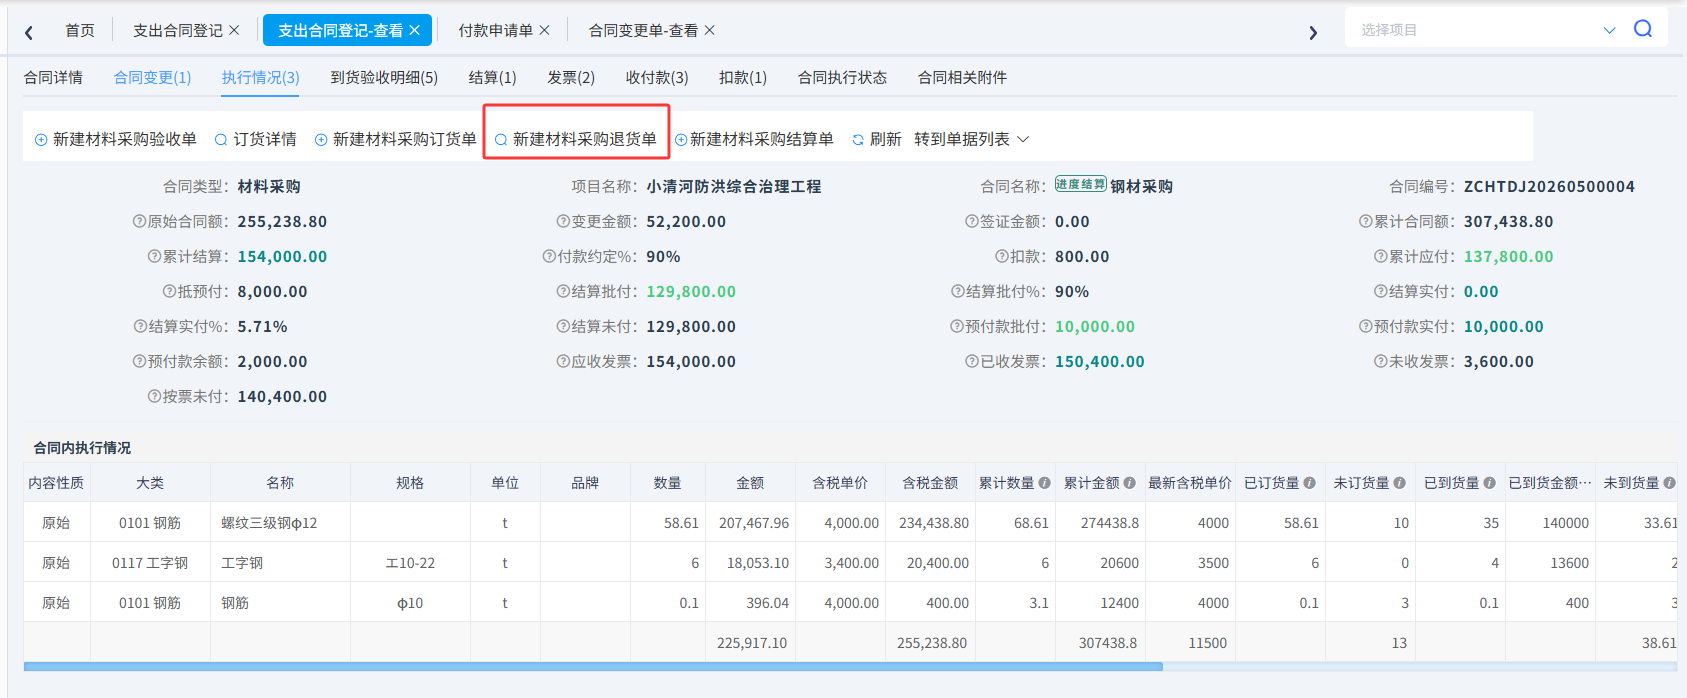Image resolution: width=1687 pixels, height=698 pixels.
Task: Click the 新建材料采购验收单 button
Action: pos(116,139)
